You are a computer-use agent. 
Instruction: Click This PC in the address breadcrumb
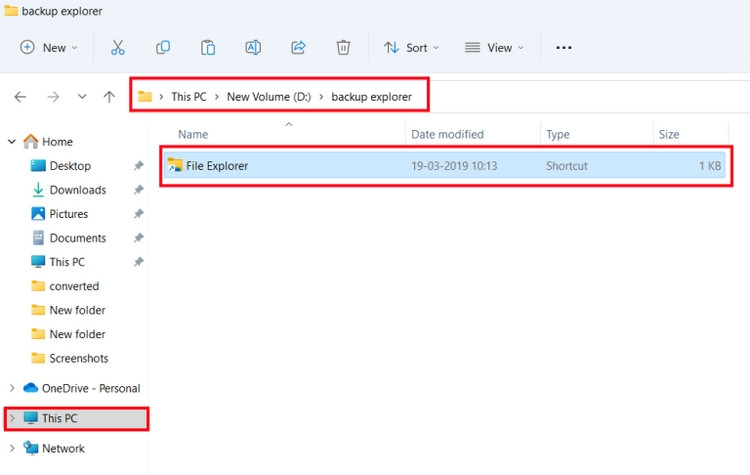point(189,97)
